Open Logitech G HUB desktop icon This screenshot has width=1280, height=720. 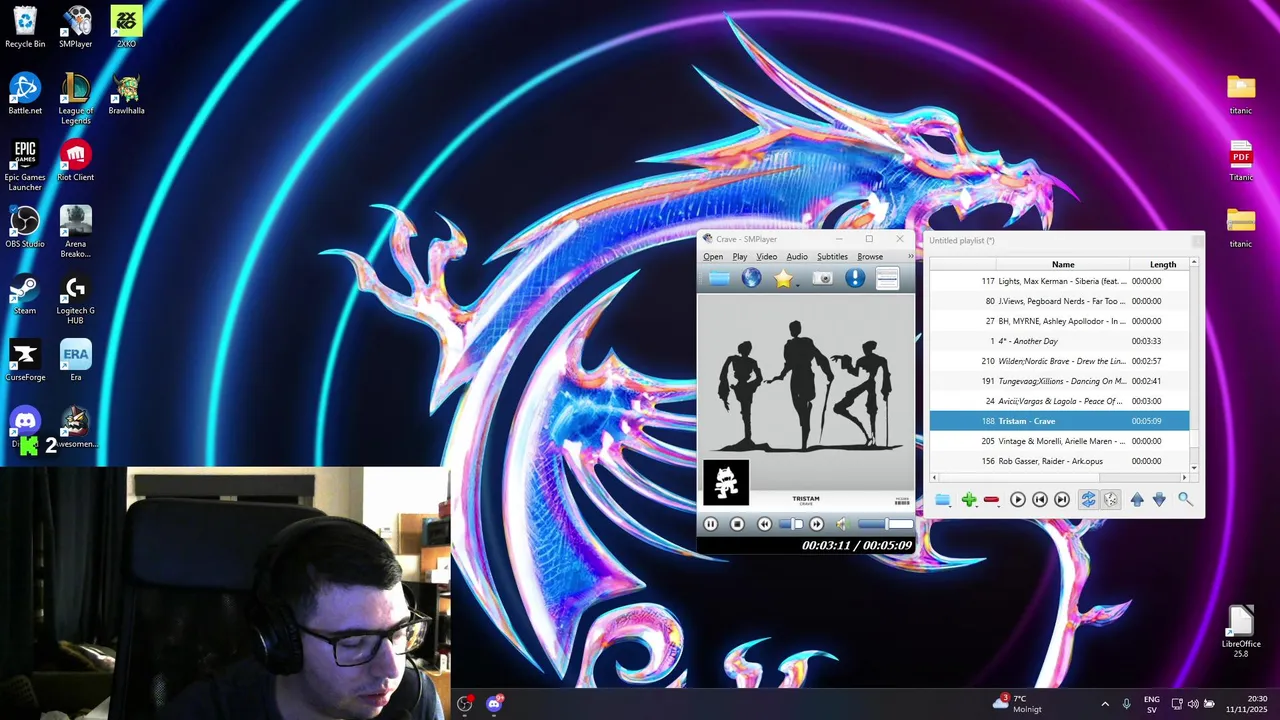[76, 298]
